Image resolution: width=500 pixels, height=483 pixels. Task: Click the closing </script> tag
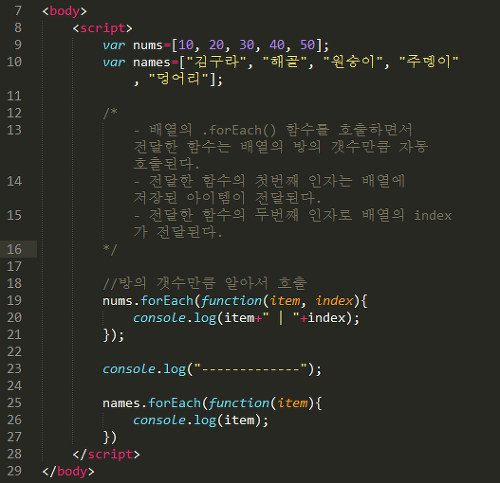[x=107, y=454]
